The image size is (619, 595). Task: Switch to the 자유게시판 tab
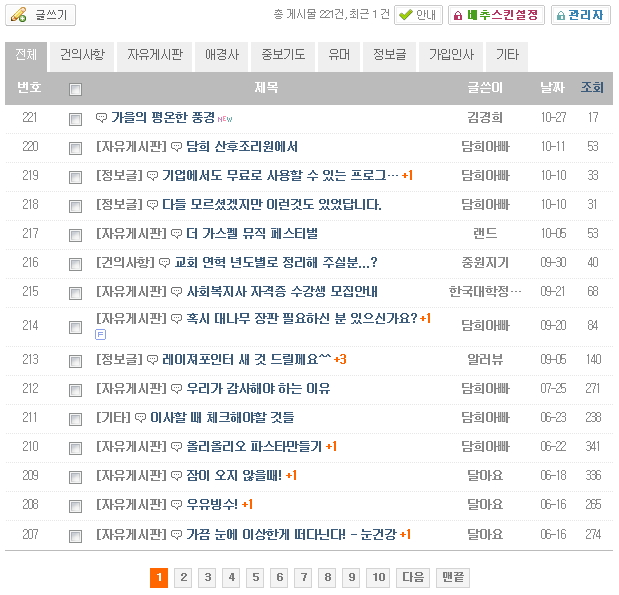pyautogui.click(x=155, y=55)
